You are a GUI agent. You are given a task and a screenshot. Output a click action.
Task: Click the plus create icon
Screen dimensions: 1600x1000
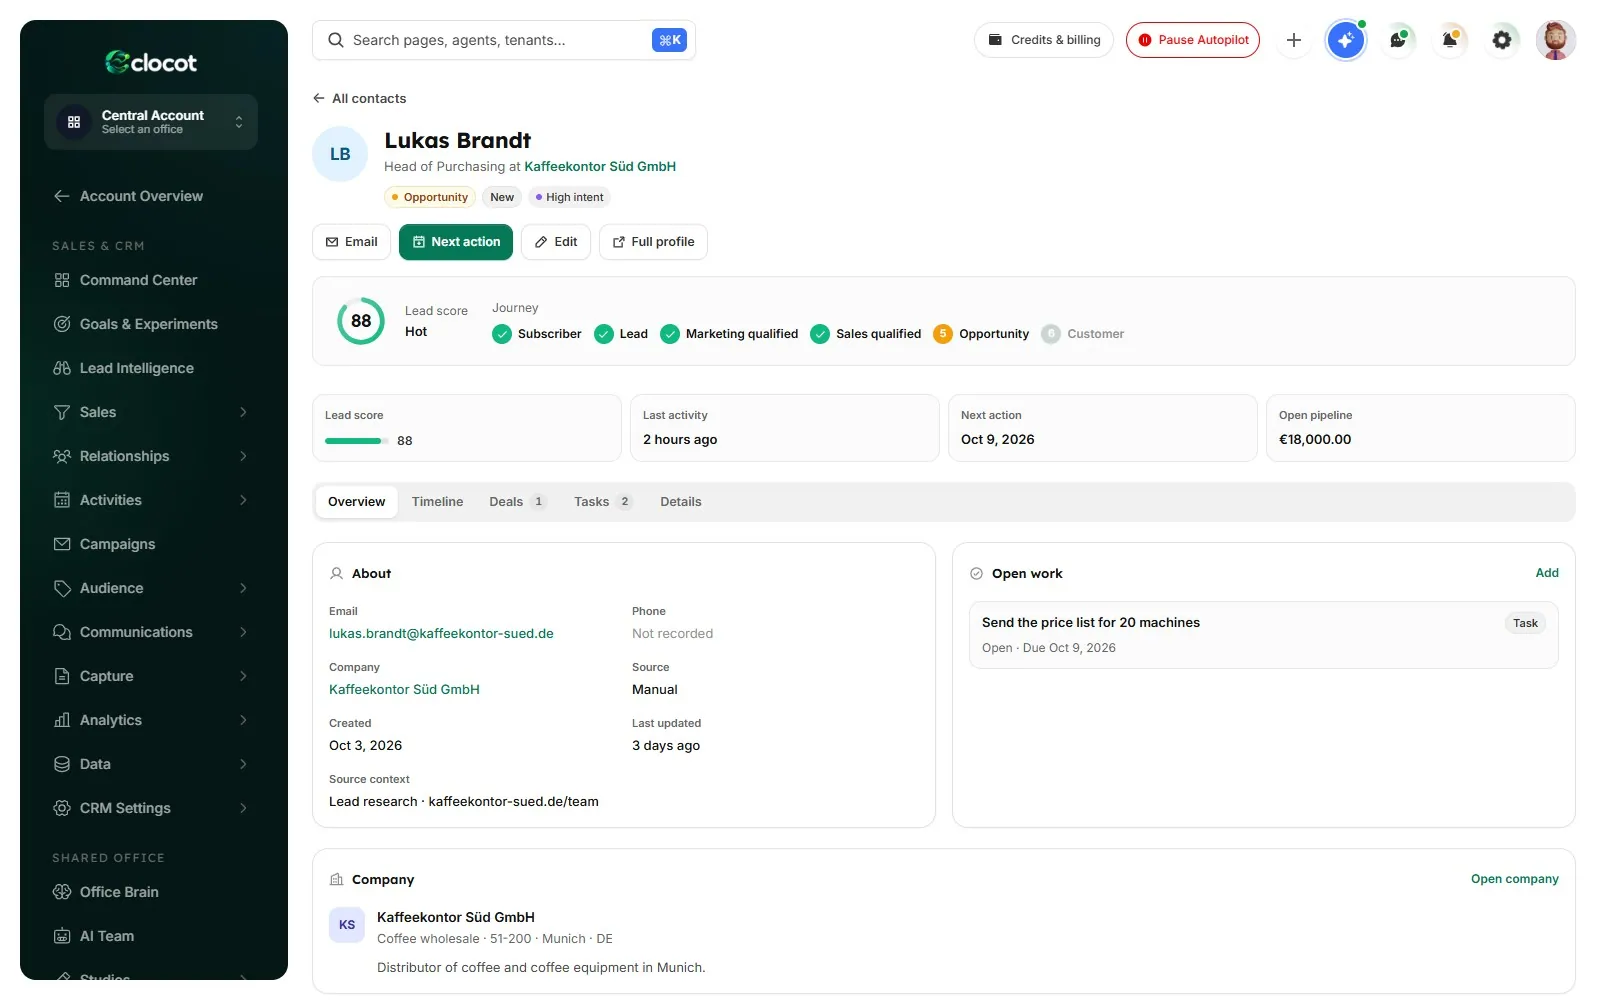[x=1294, y=40]
